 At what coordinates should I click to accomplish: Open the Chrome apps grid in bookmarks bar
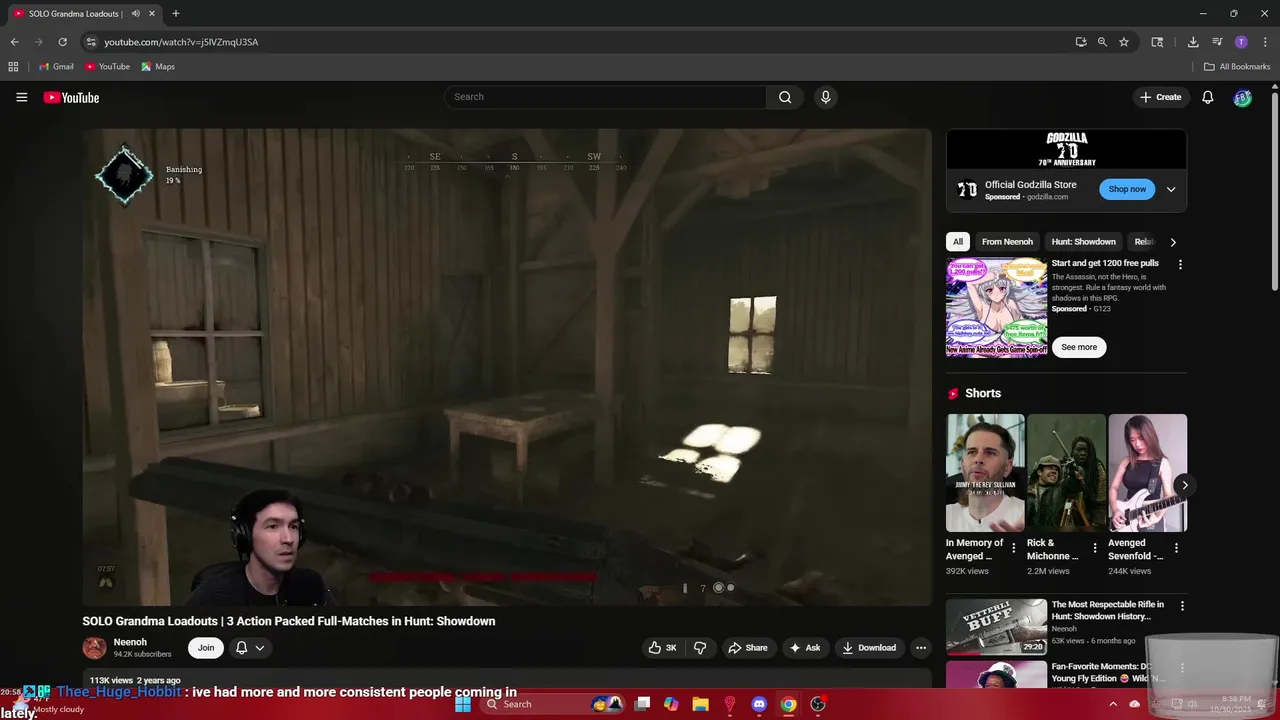click(13, 67)
